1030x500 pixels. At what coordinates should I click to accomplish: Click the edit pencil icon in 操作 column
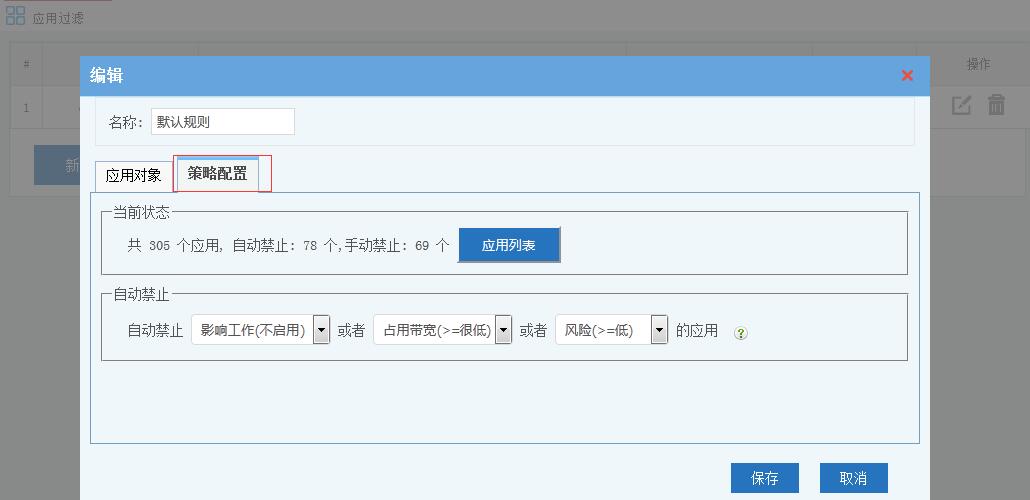click(x=961, y=105)
